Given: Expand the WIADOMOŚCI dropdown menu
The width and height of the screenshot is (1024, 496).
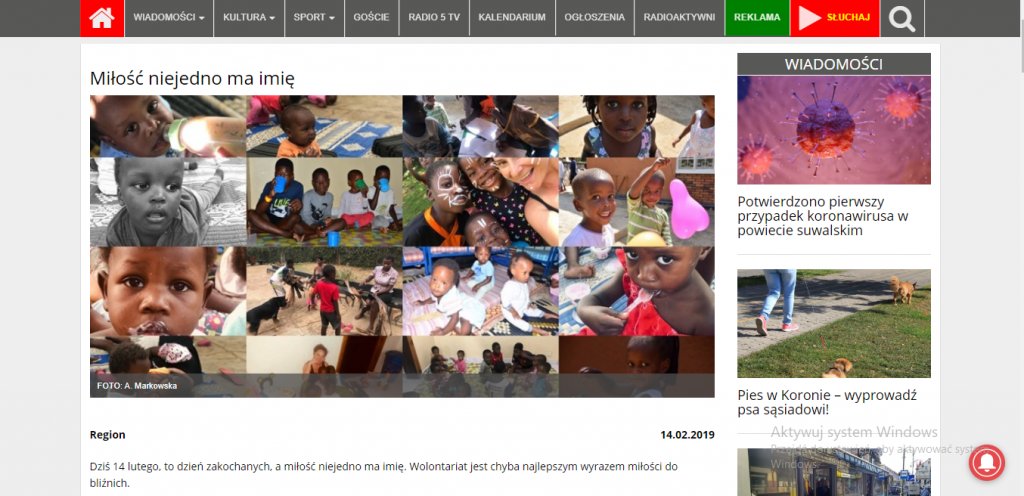Looking at the screenshot, I should (168, 18).
